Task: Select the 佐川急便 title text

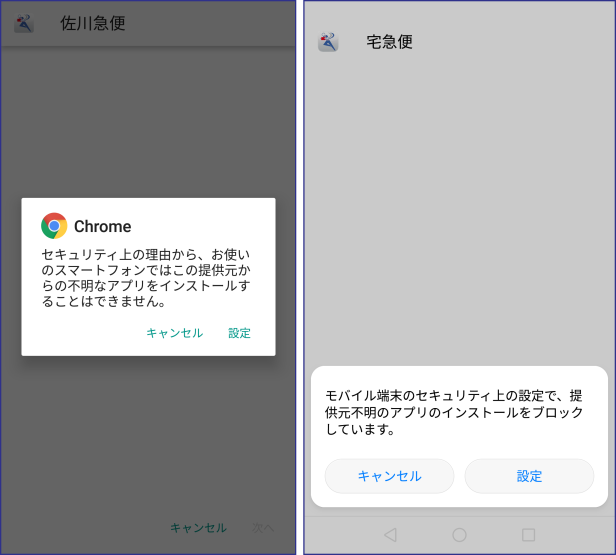Action: 93,24
